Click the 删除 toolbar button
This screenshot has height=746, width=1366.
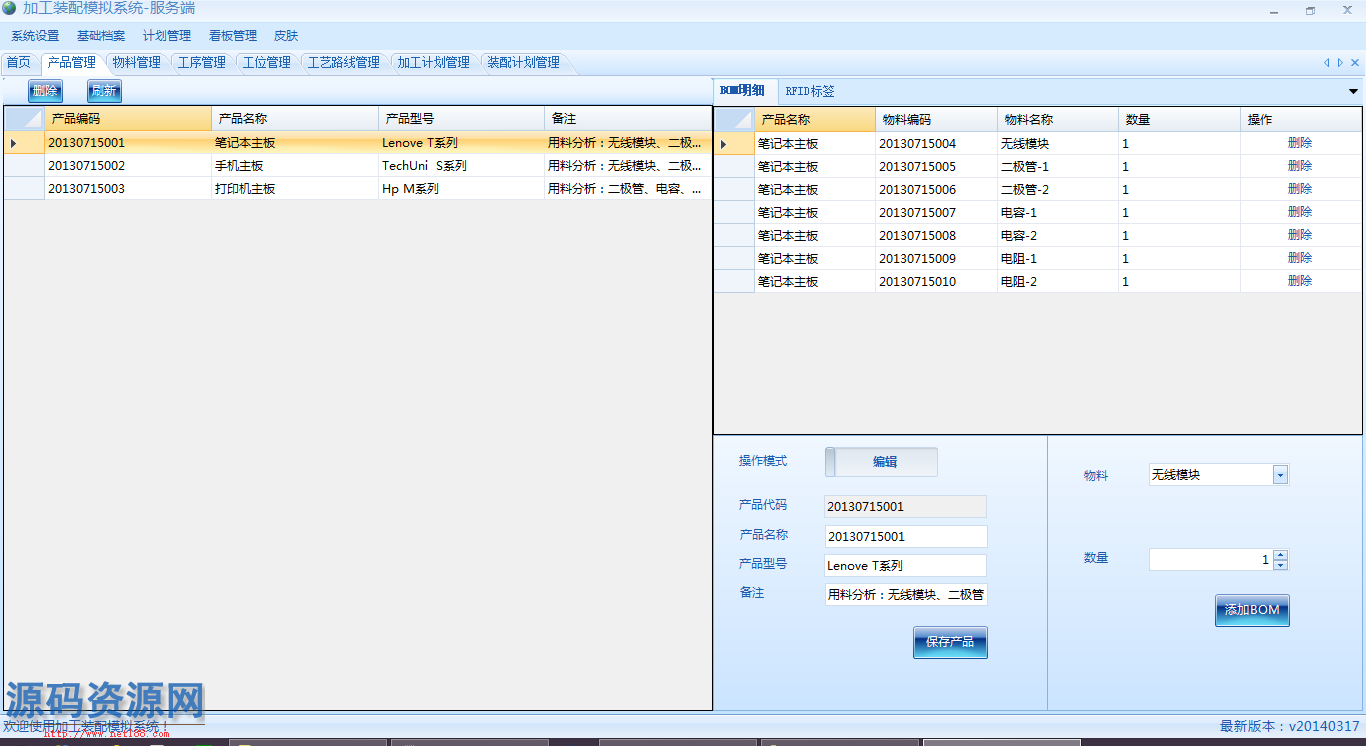click(x=45, y=91)
